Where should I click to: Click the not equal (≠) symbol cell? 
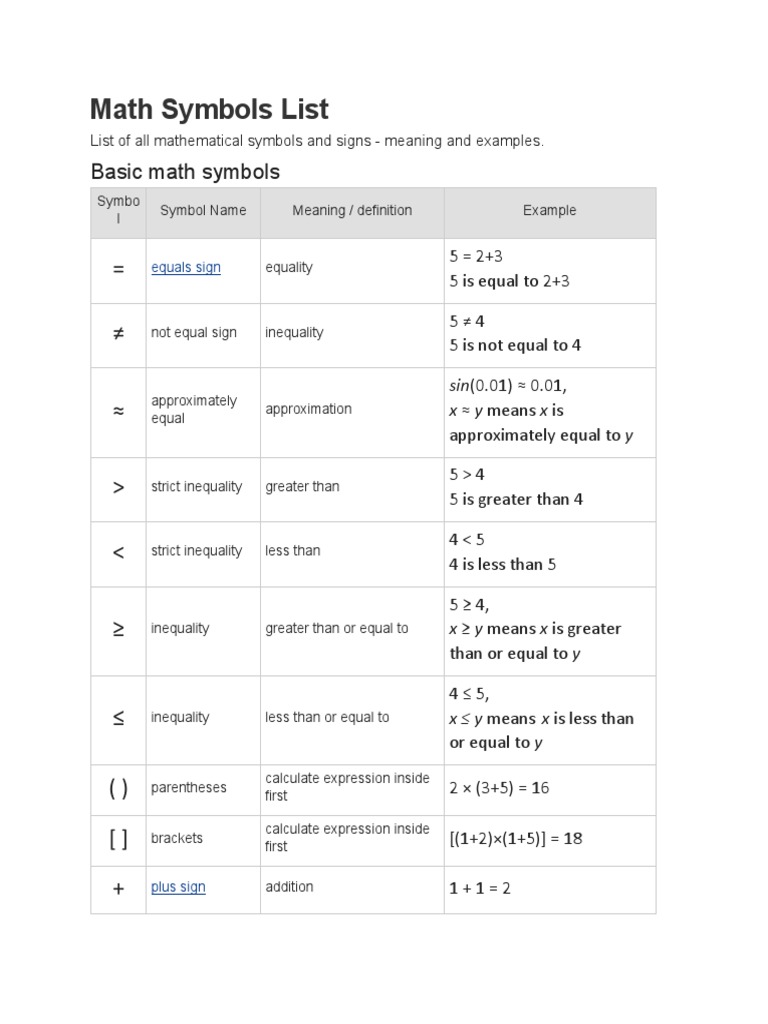[x=118, y=333]
